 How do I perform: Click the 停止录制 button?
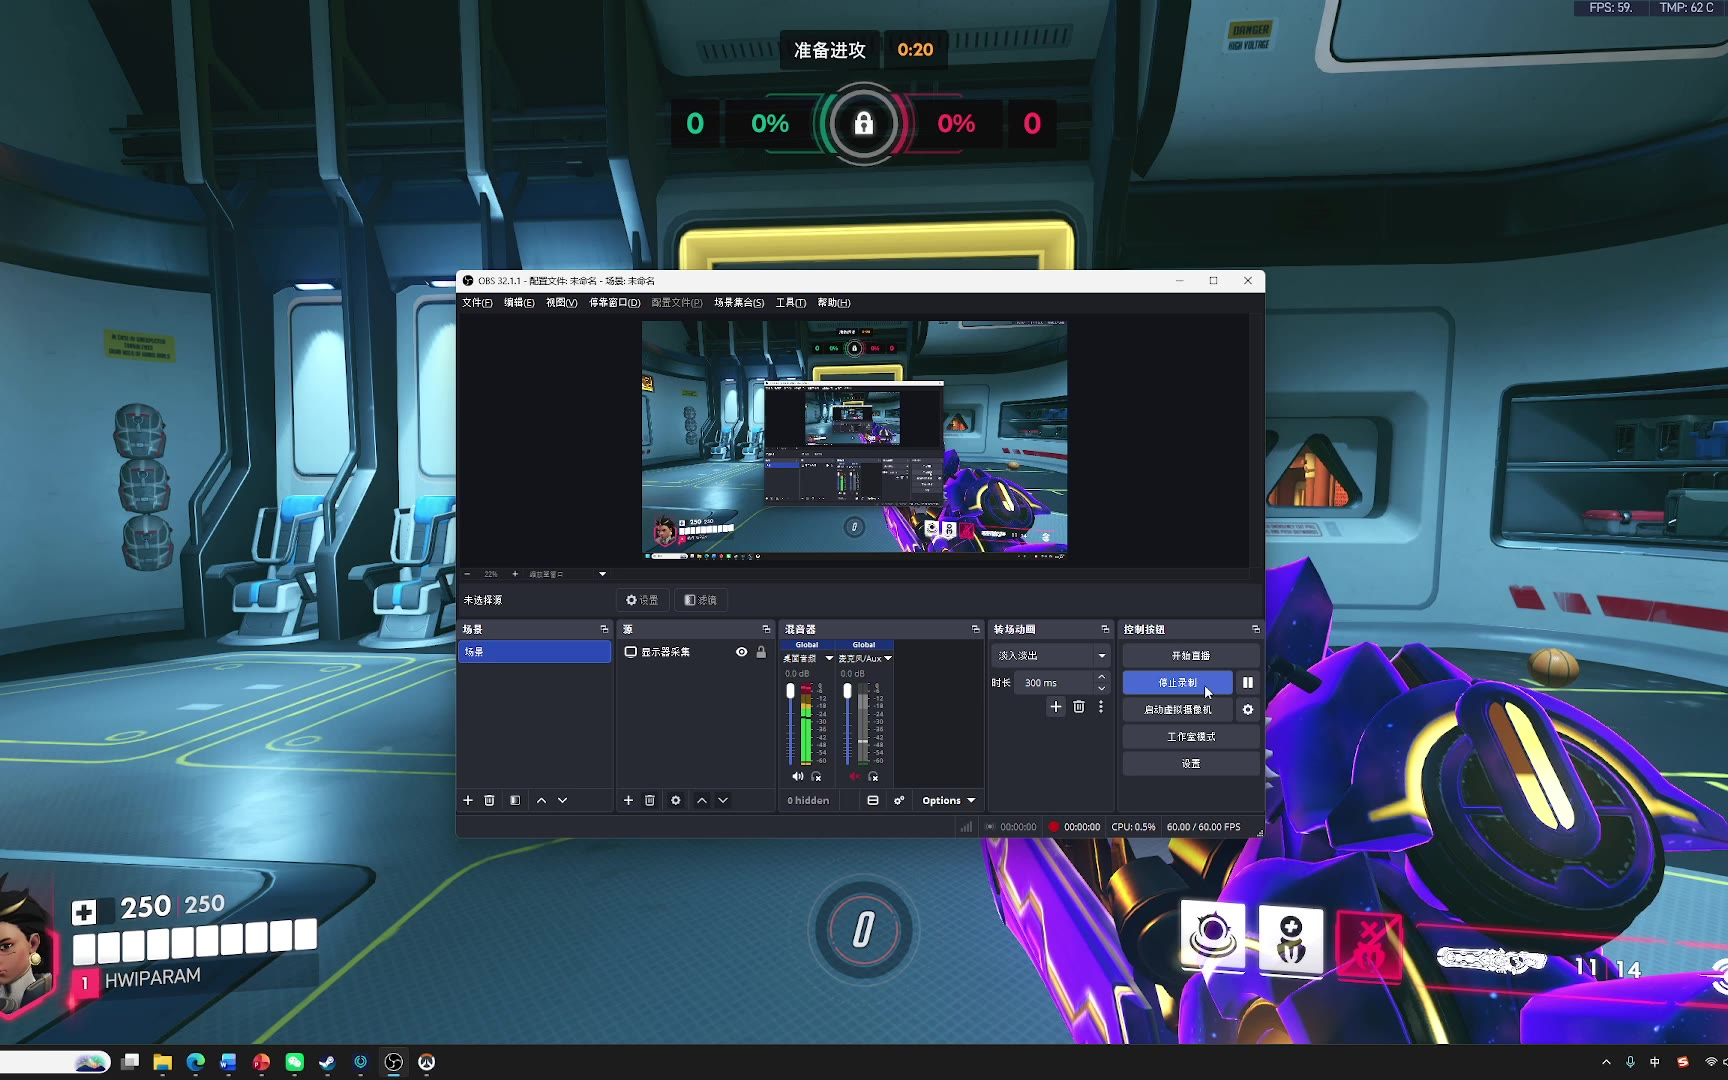(1177, 683)
